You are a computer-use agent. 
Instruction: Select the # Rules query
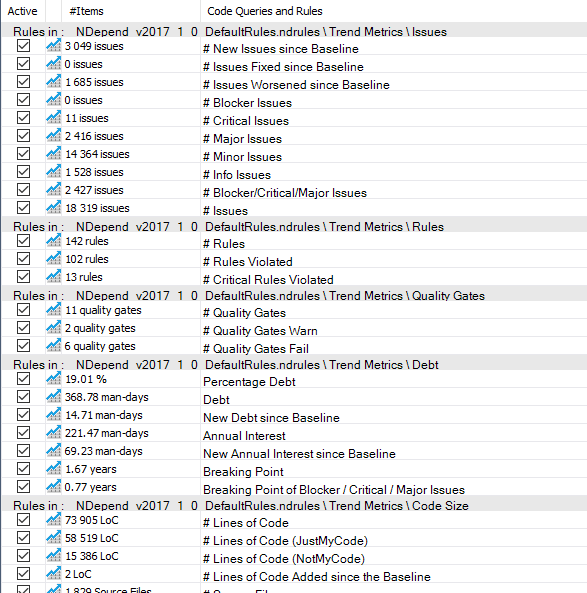[224, 244]
